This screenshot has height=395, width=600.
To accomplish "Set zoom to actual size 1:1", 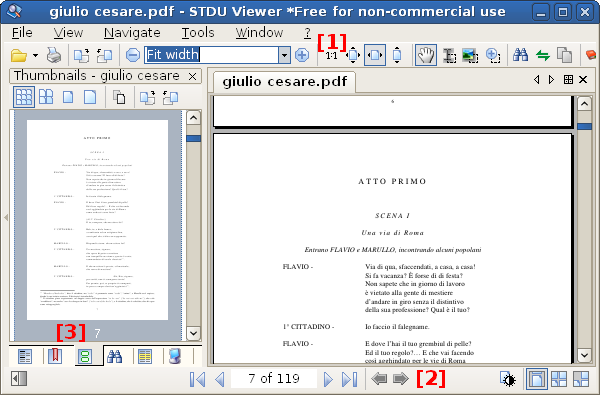I will tap(331, 55).
